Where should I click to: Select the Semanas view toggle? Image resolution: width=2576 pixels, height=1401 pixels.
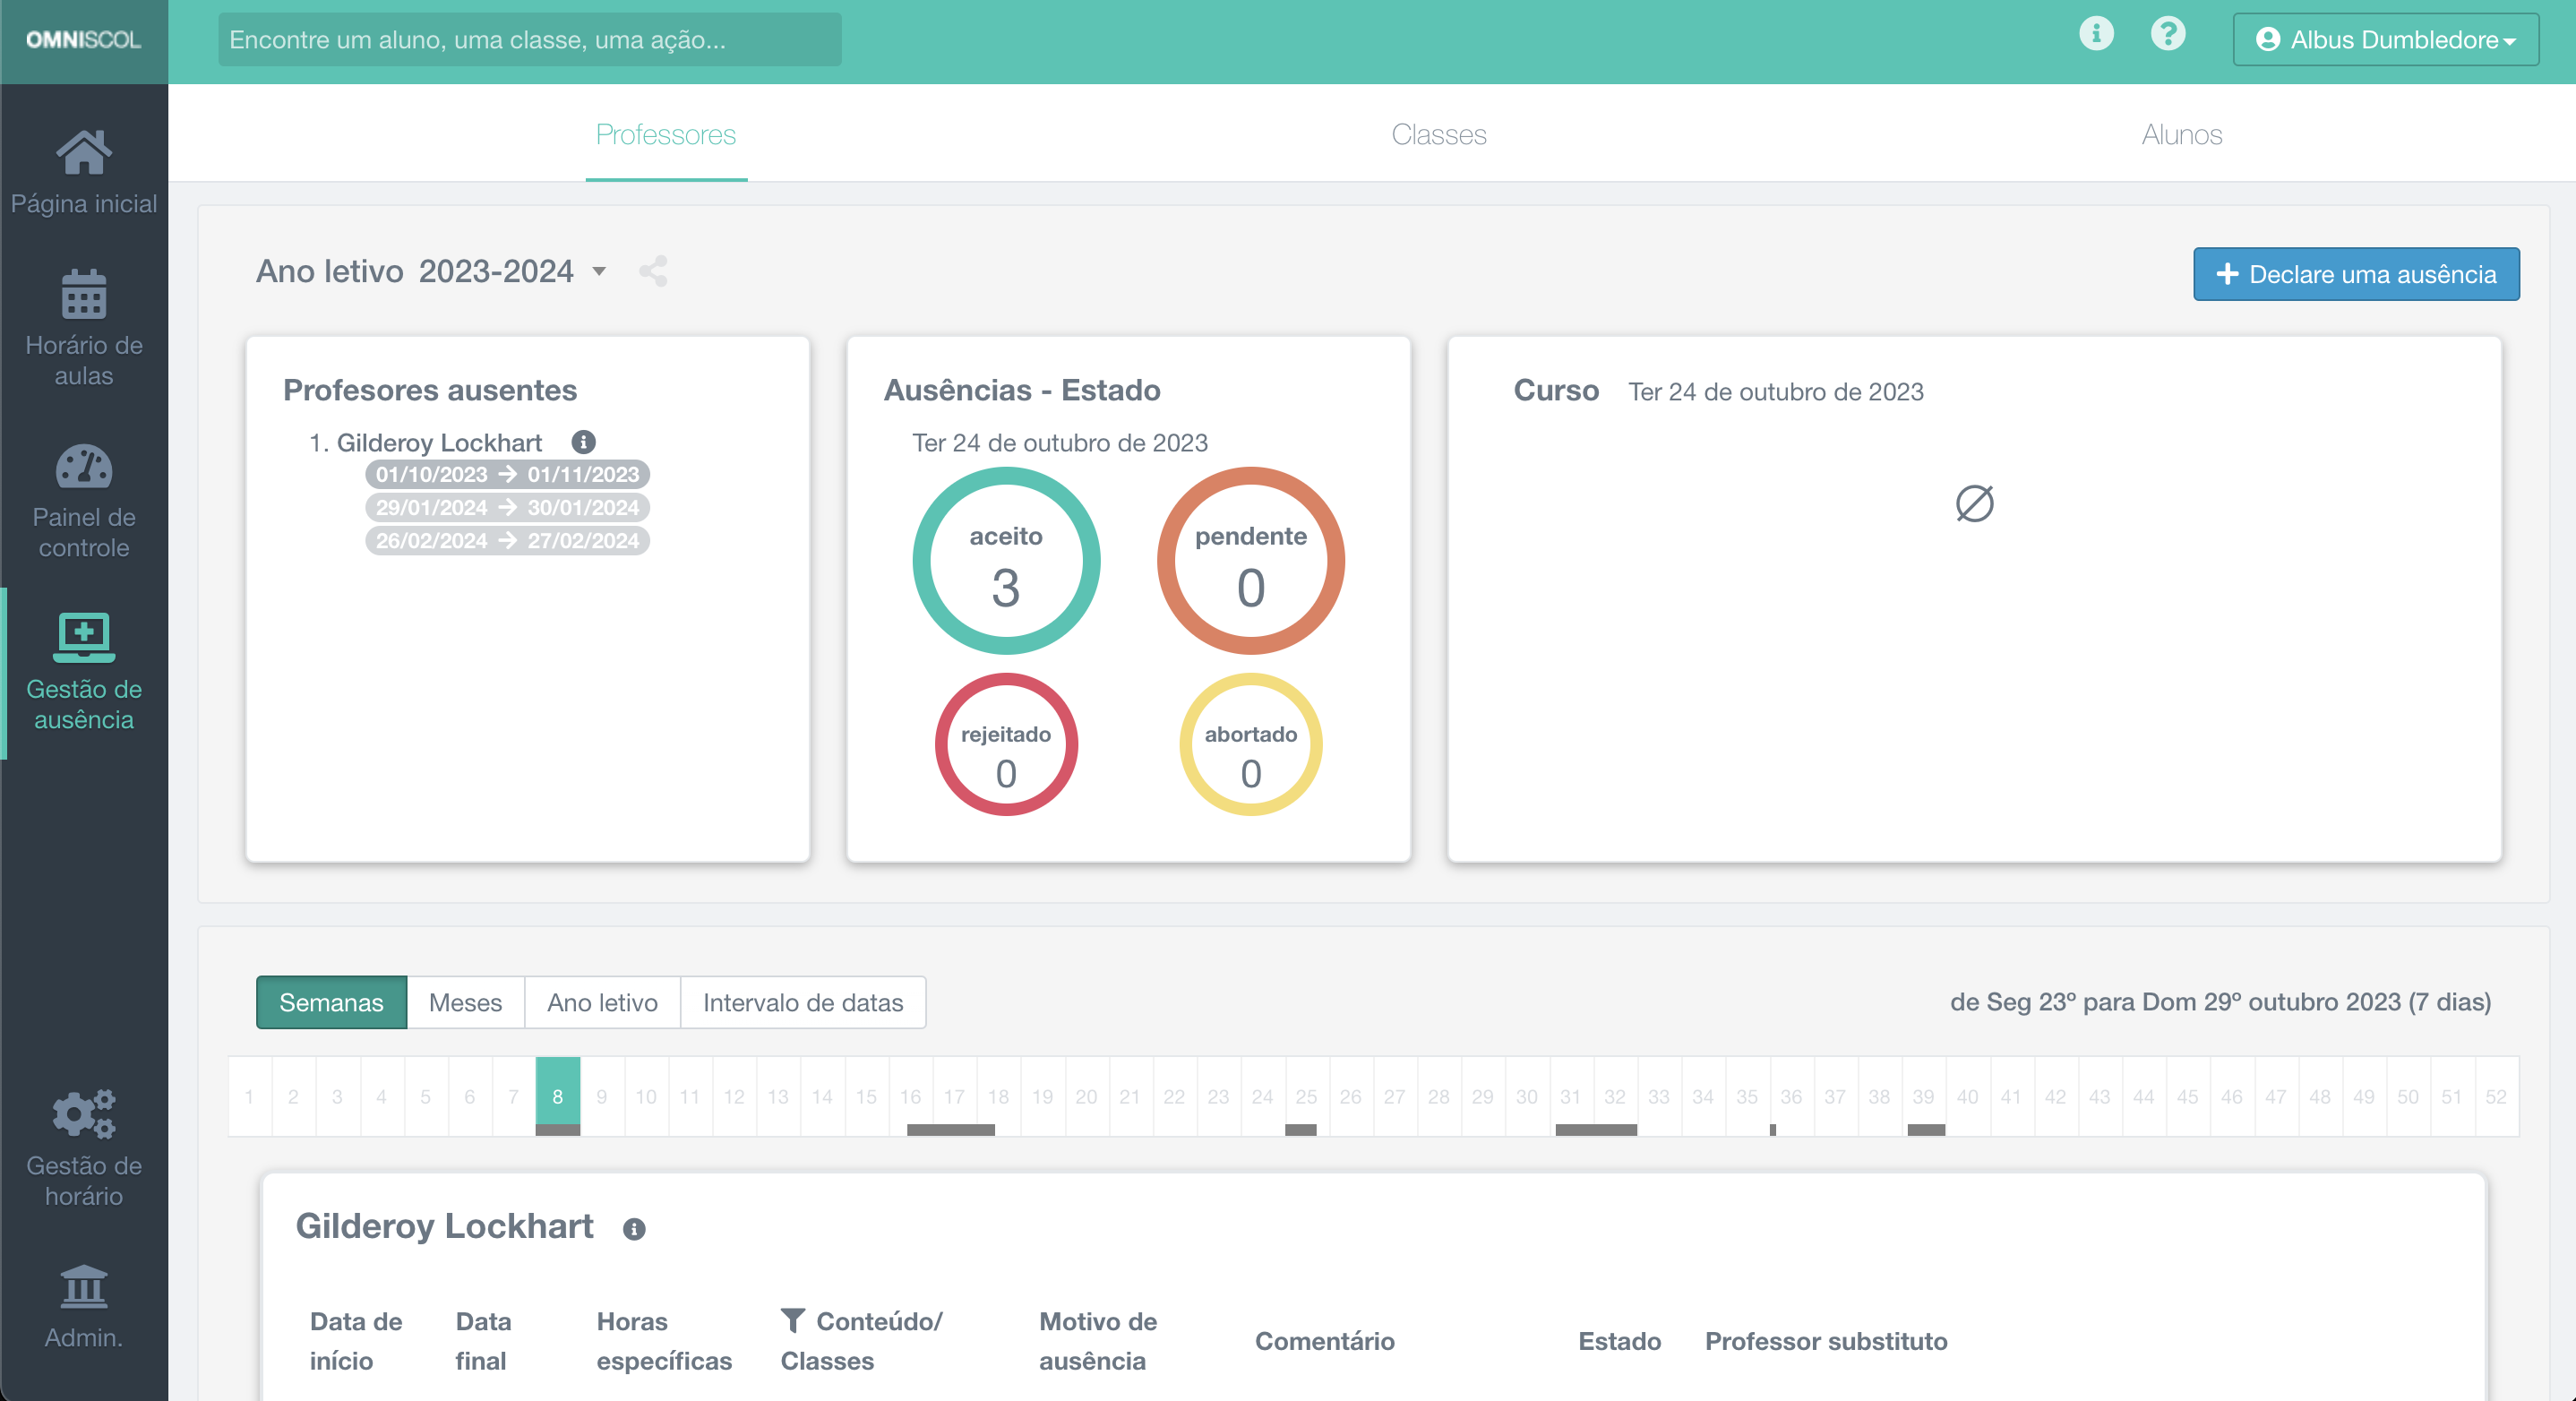coord(331,1002)
